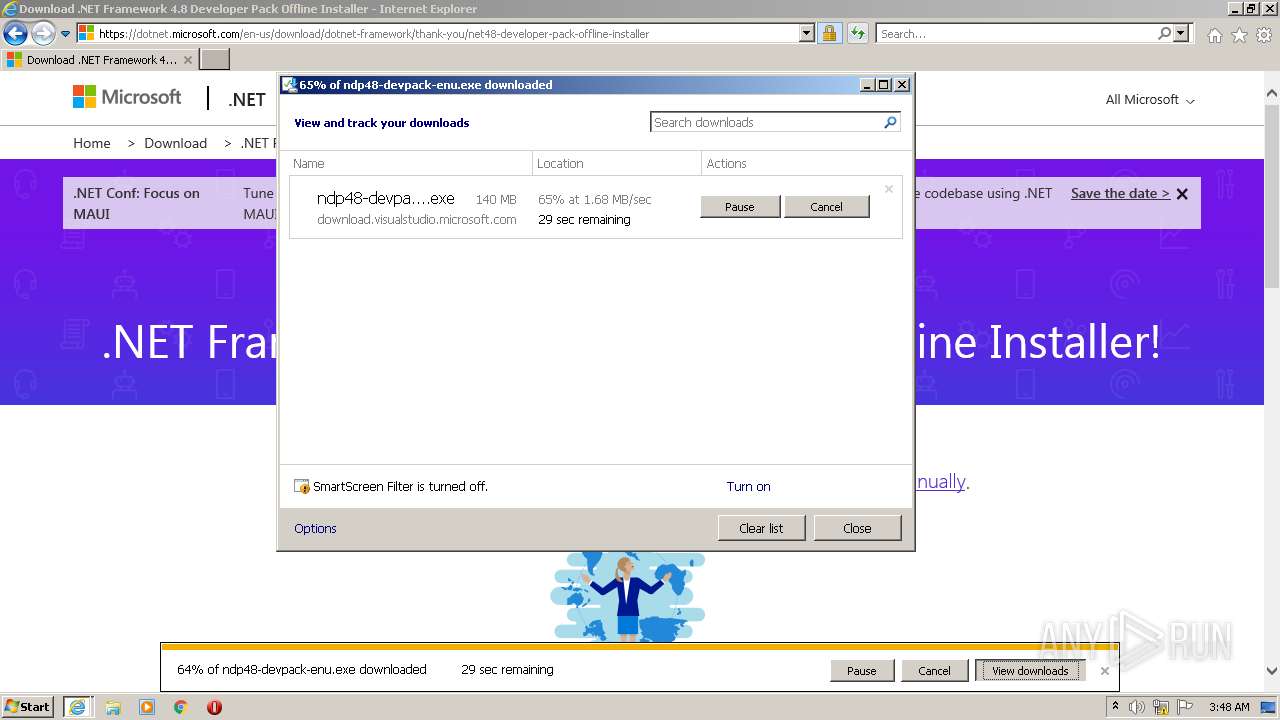The height and width of the screenshot is (720, 1280).
Task: Open the recent pages dropdown arrow
Action: coord(65,34)
